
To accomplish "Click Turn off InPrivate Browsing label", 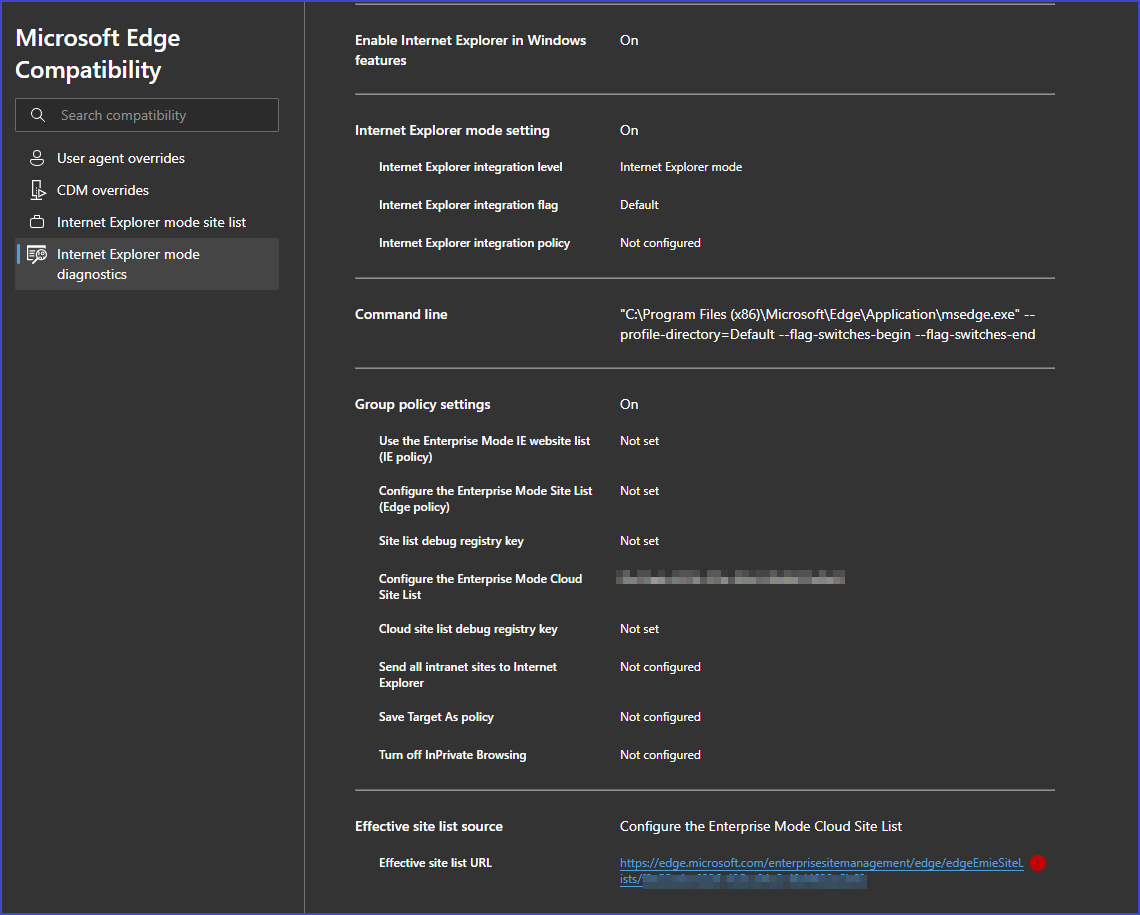I will point(452,755).
